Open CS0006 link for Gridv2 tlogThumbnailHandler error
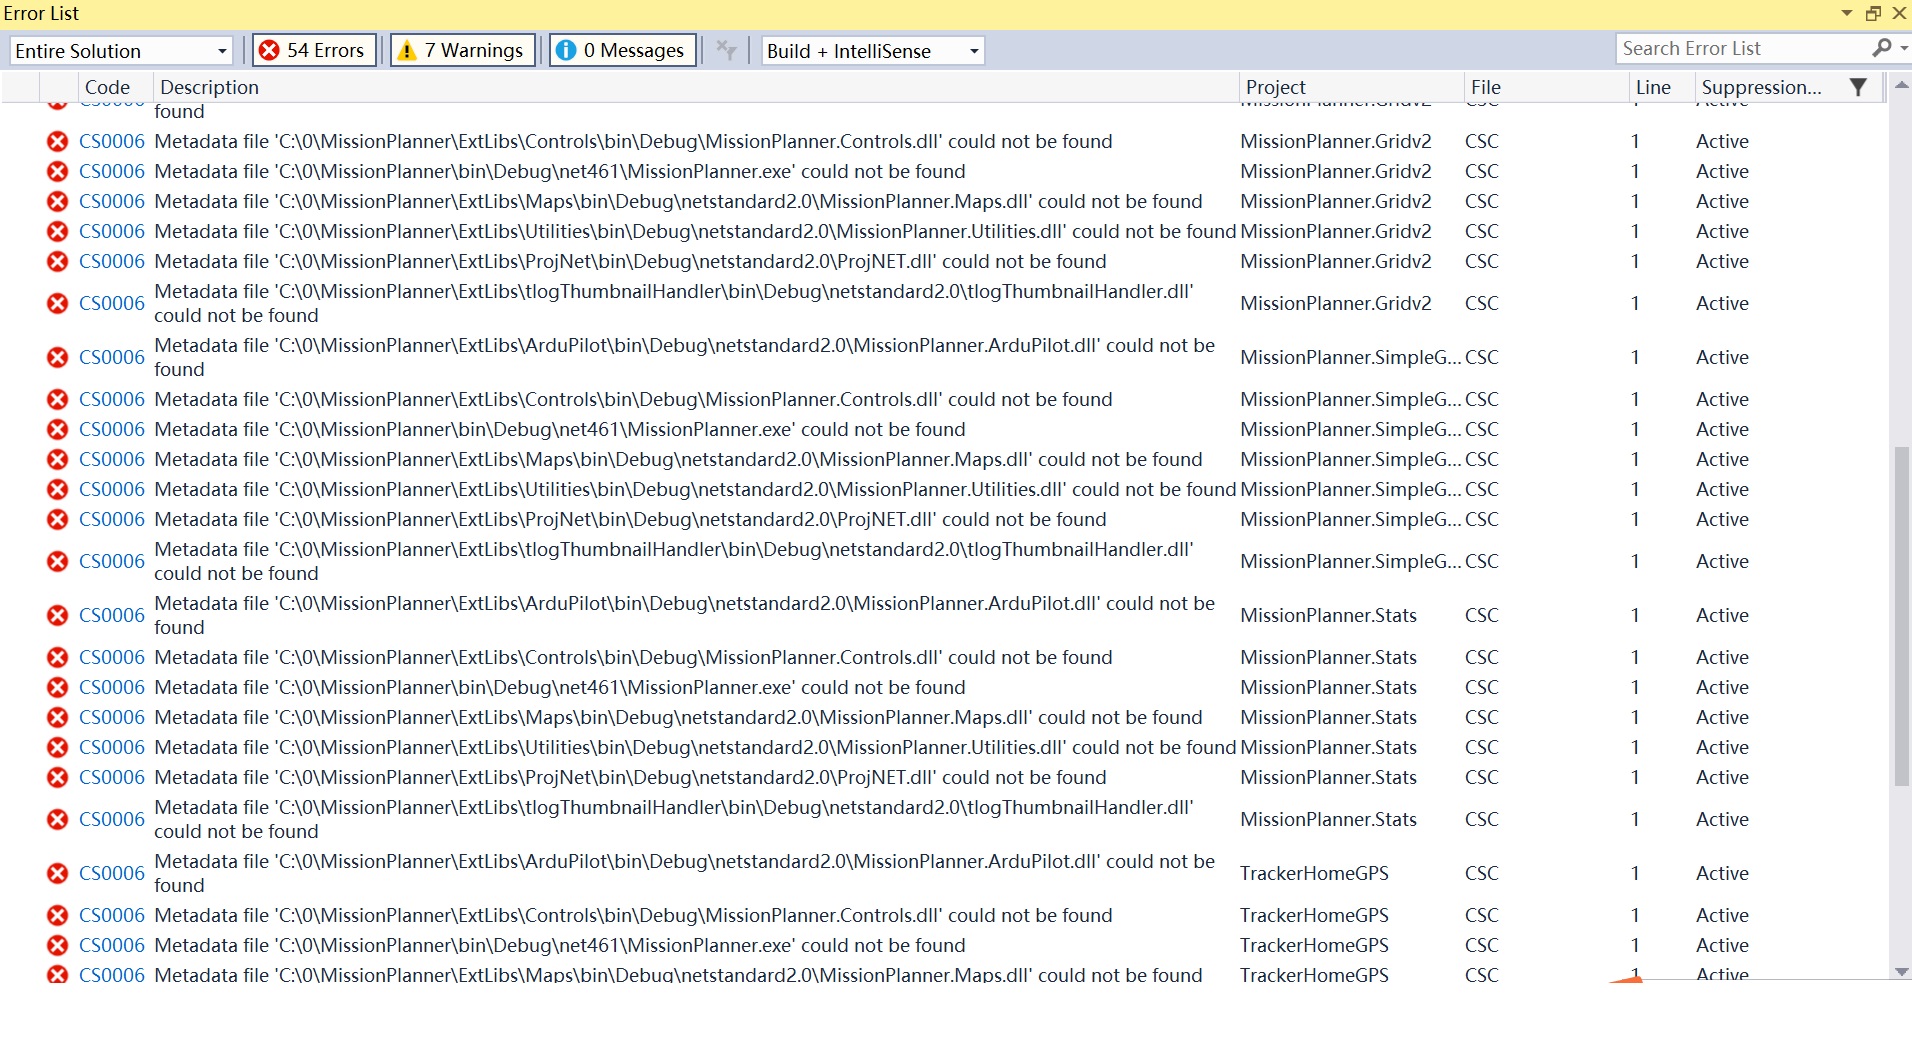The width and height of the screenshot is (1912, 1048). tap(111, 303)
